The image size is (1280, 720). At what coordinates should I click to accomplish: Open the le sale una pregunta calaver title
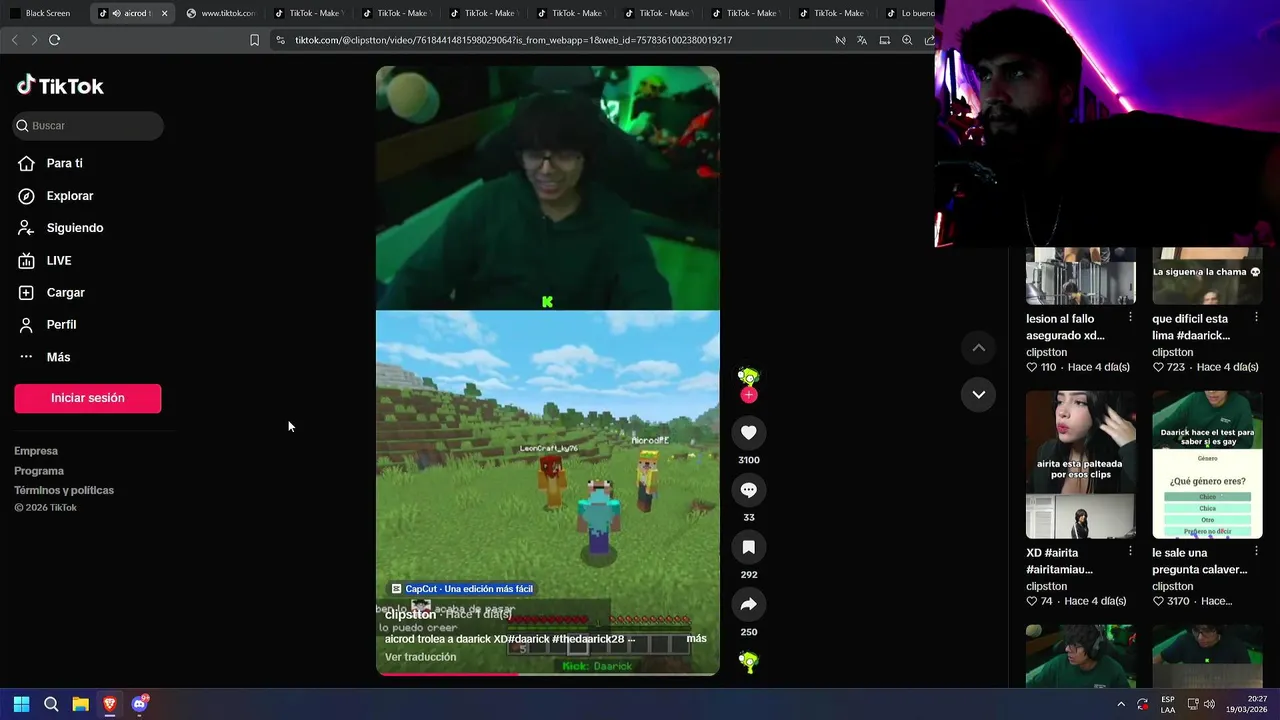[1200, 561]
